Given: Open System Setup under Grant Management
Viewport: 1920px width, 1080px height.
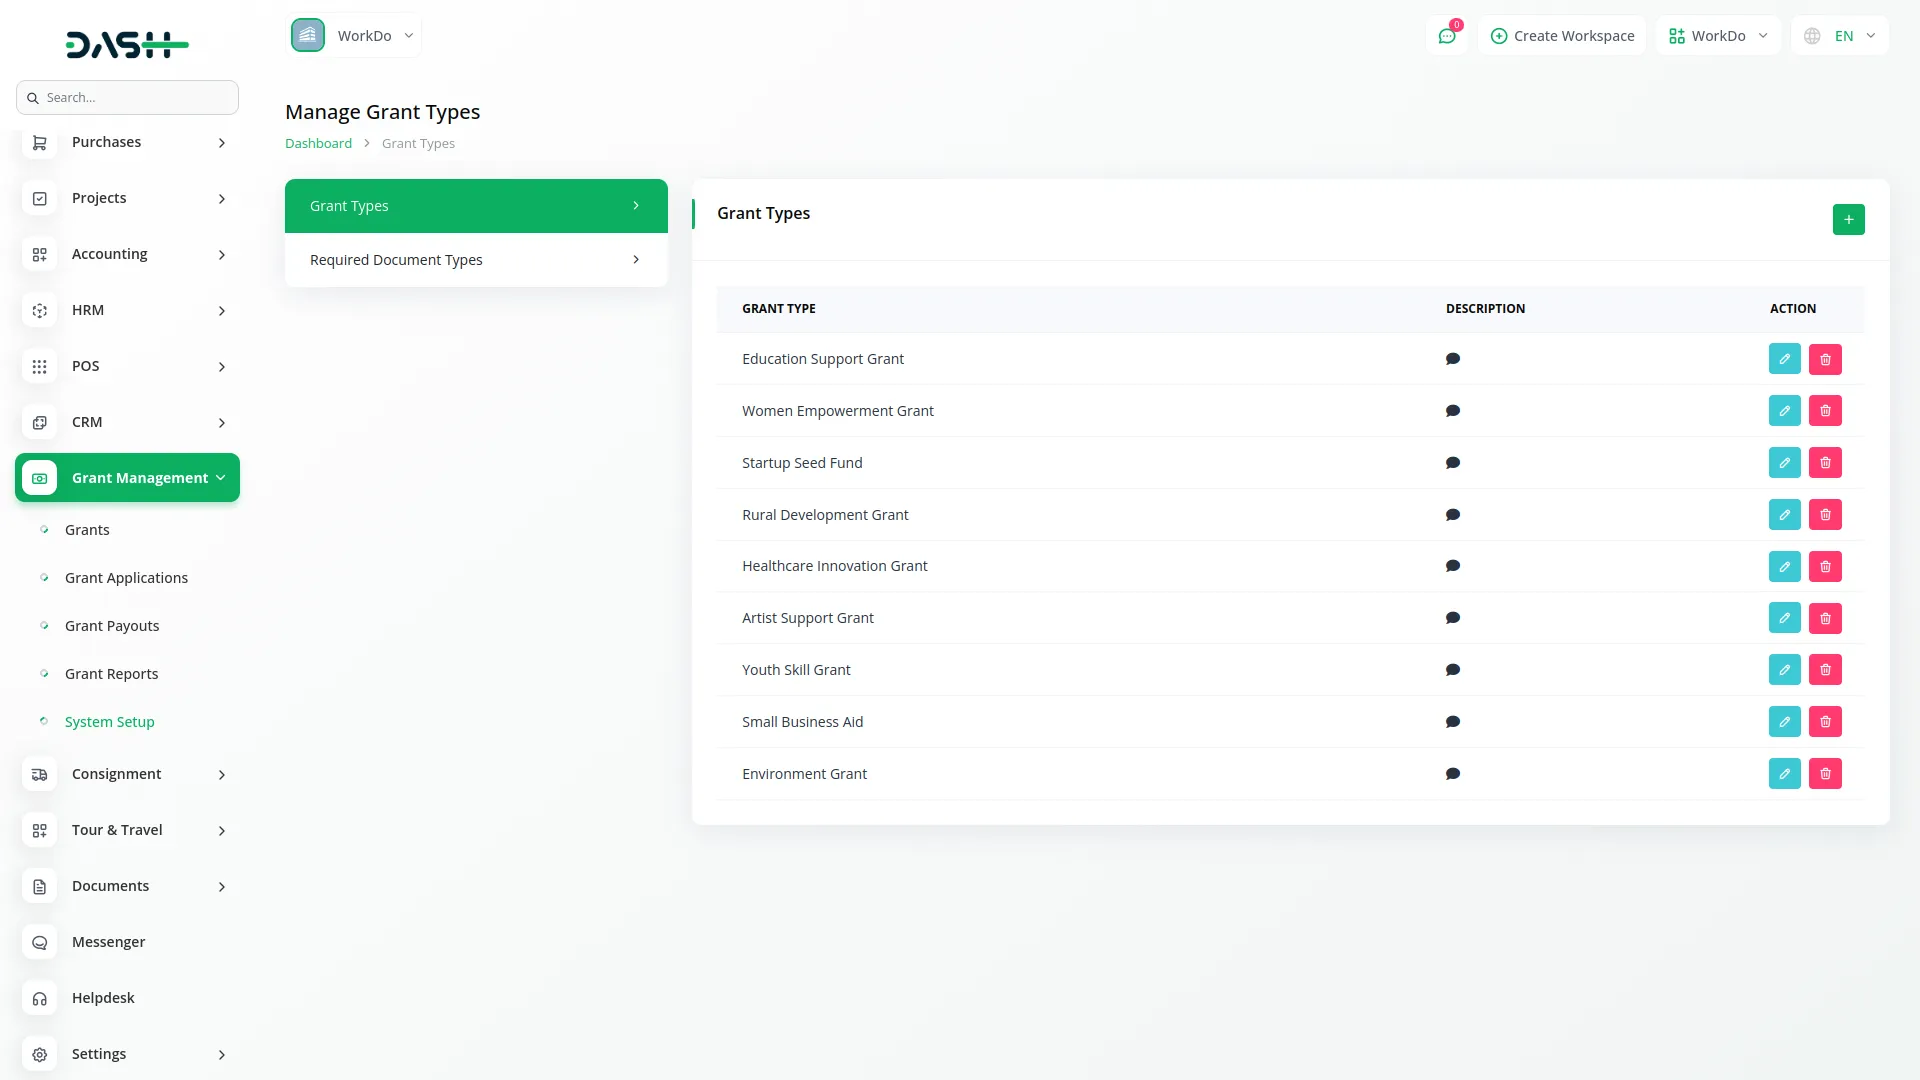Looking at the screenshot, I should point(109,721).
